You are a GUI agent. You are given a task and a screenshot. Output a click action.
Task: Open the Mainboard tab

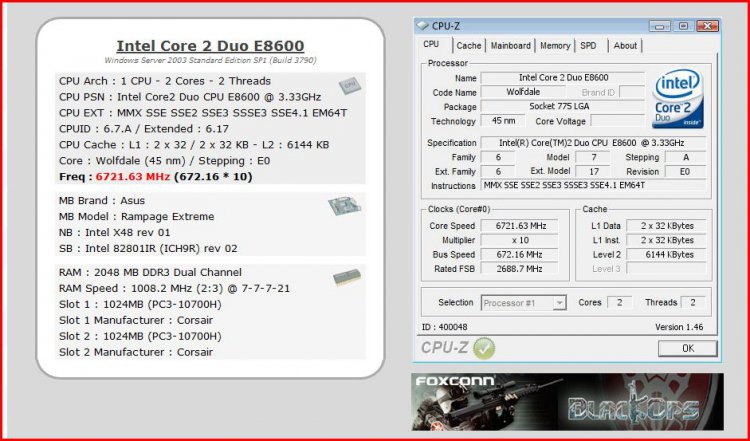[x=510, y=45]
